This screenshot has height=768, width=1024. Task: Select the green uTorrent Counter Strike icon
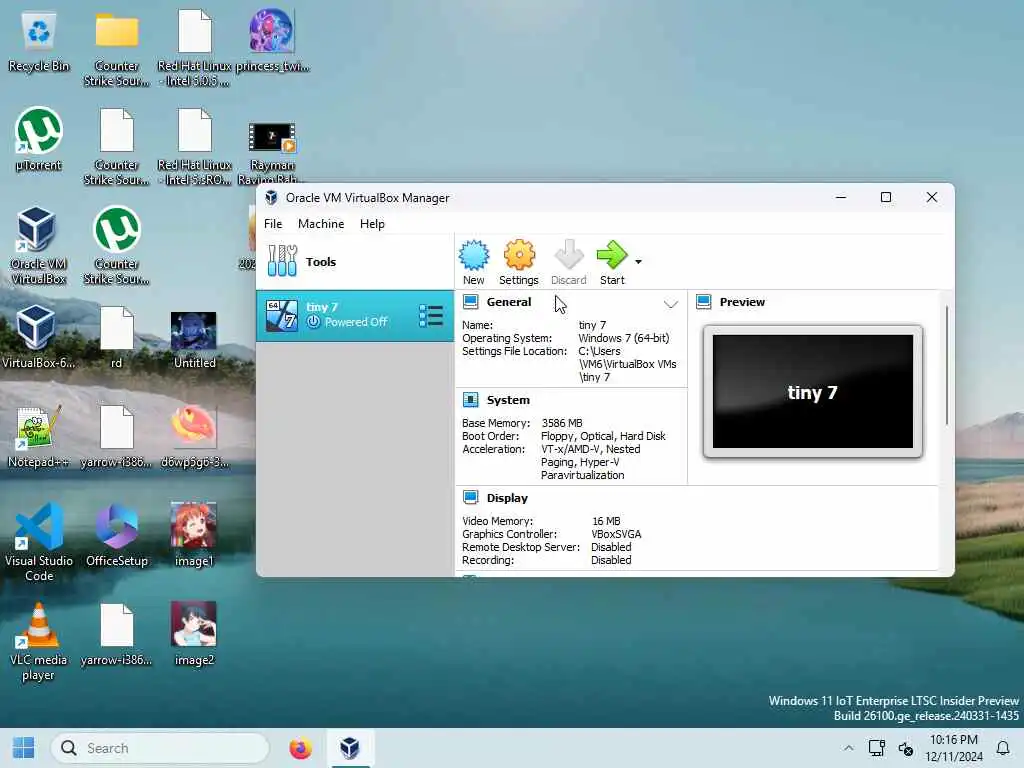tap(117, 247)
